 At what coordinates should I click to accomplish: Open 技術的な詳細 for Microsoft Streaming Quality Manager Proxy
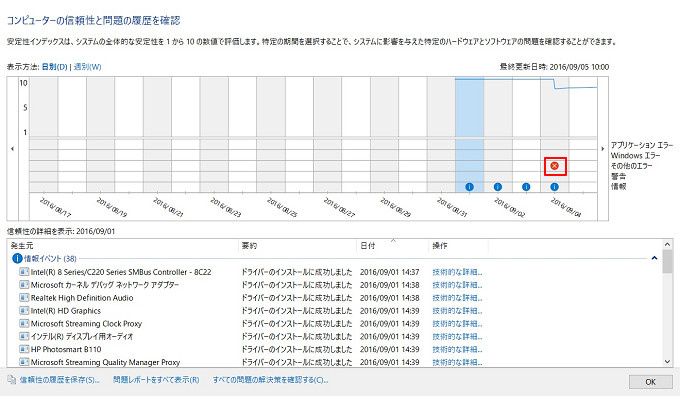pyautogui.click(x=457, y=362)
